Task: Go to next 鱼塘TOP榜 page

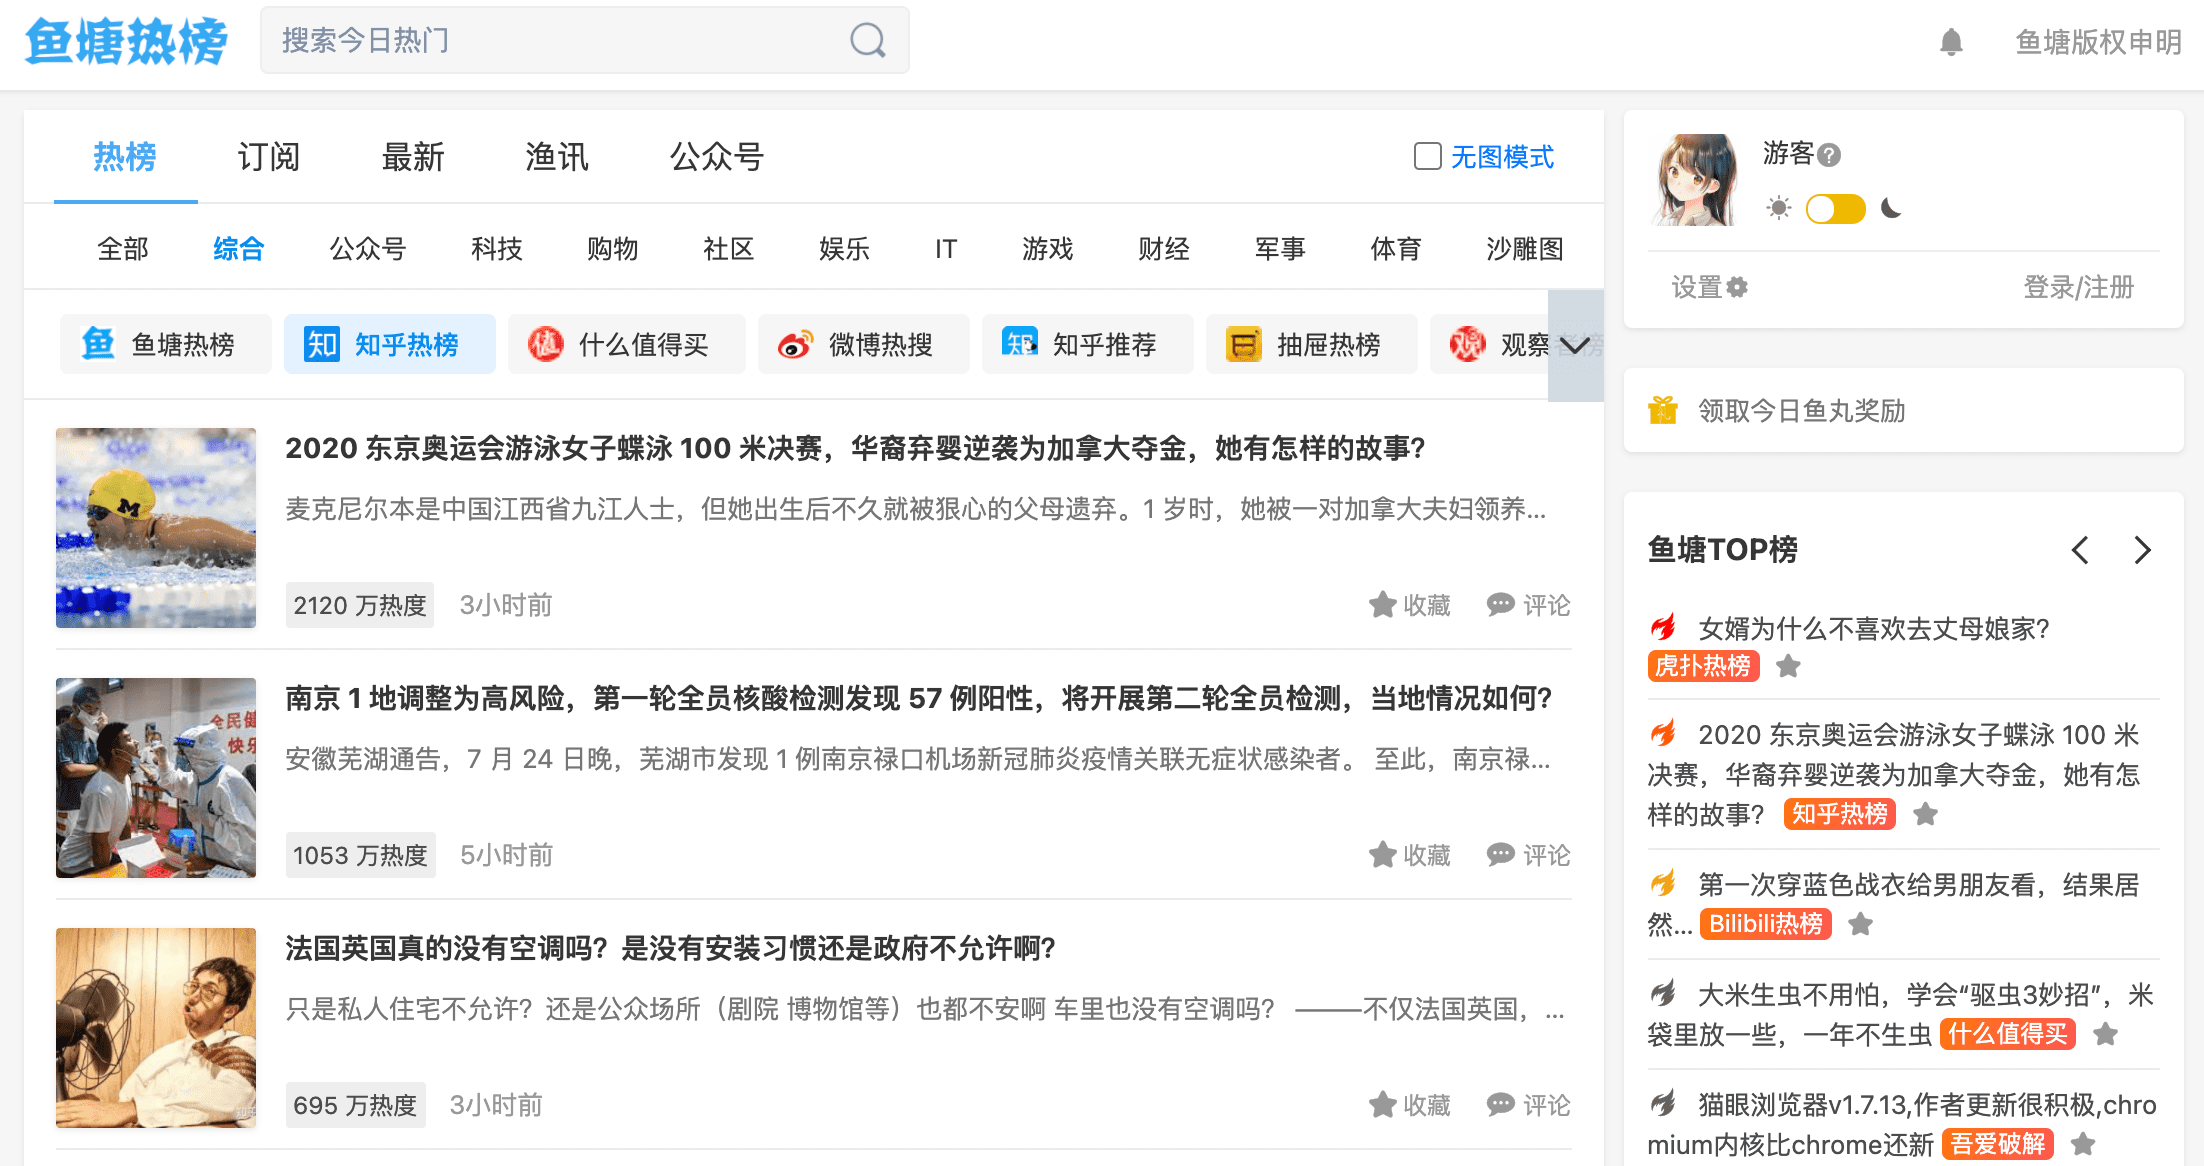Action: pyautogui.click(x=2142, y=550)
